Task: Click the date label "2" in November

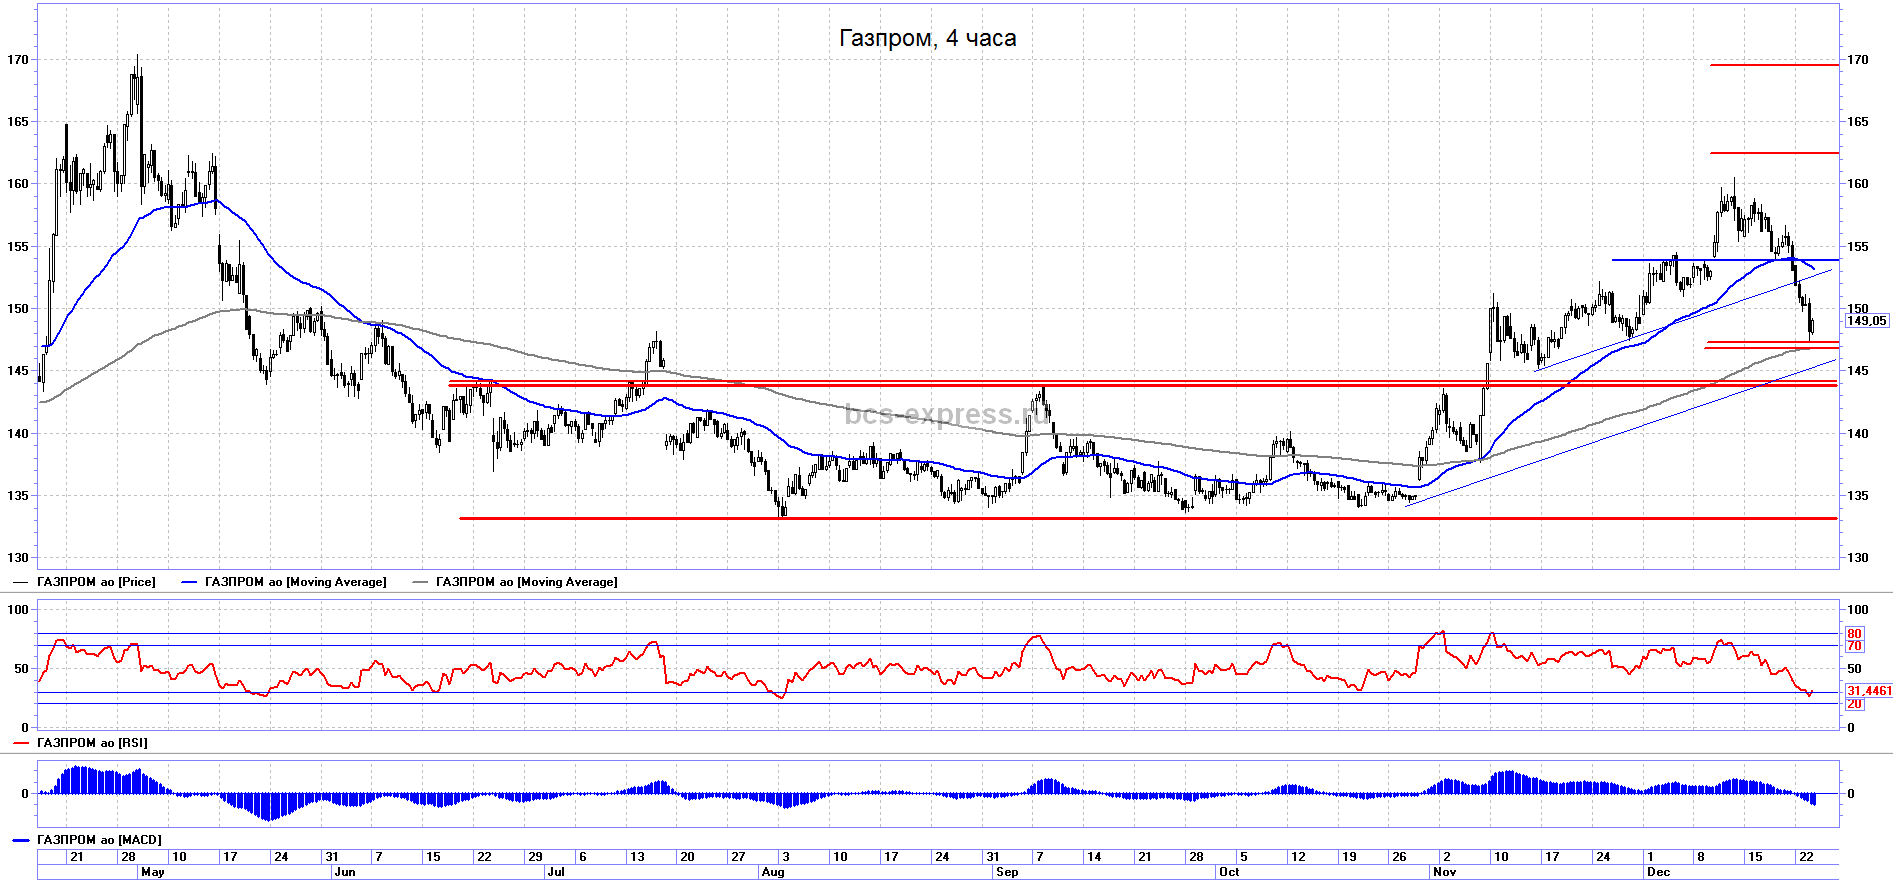Action: (x=1447, y=857)
